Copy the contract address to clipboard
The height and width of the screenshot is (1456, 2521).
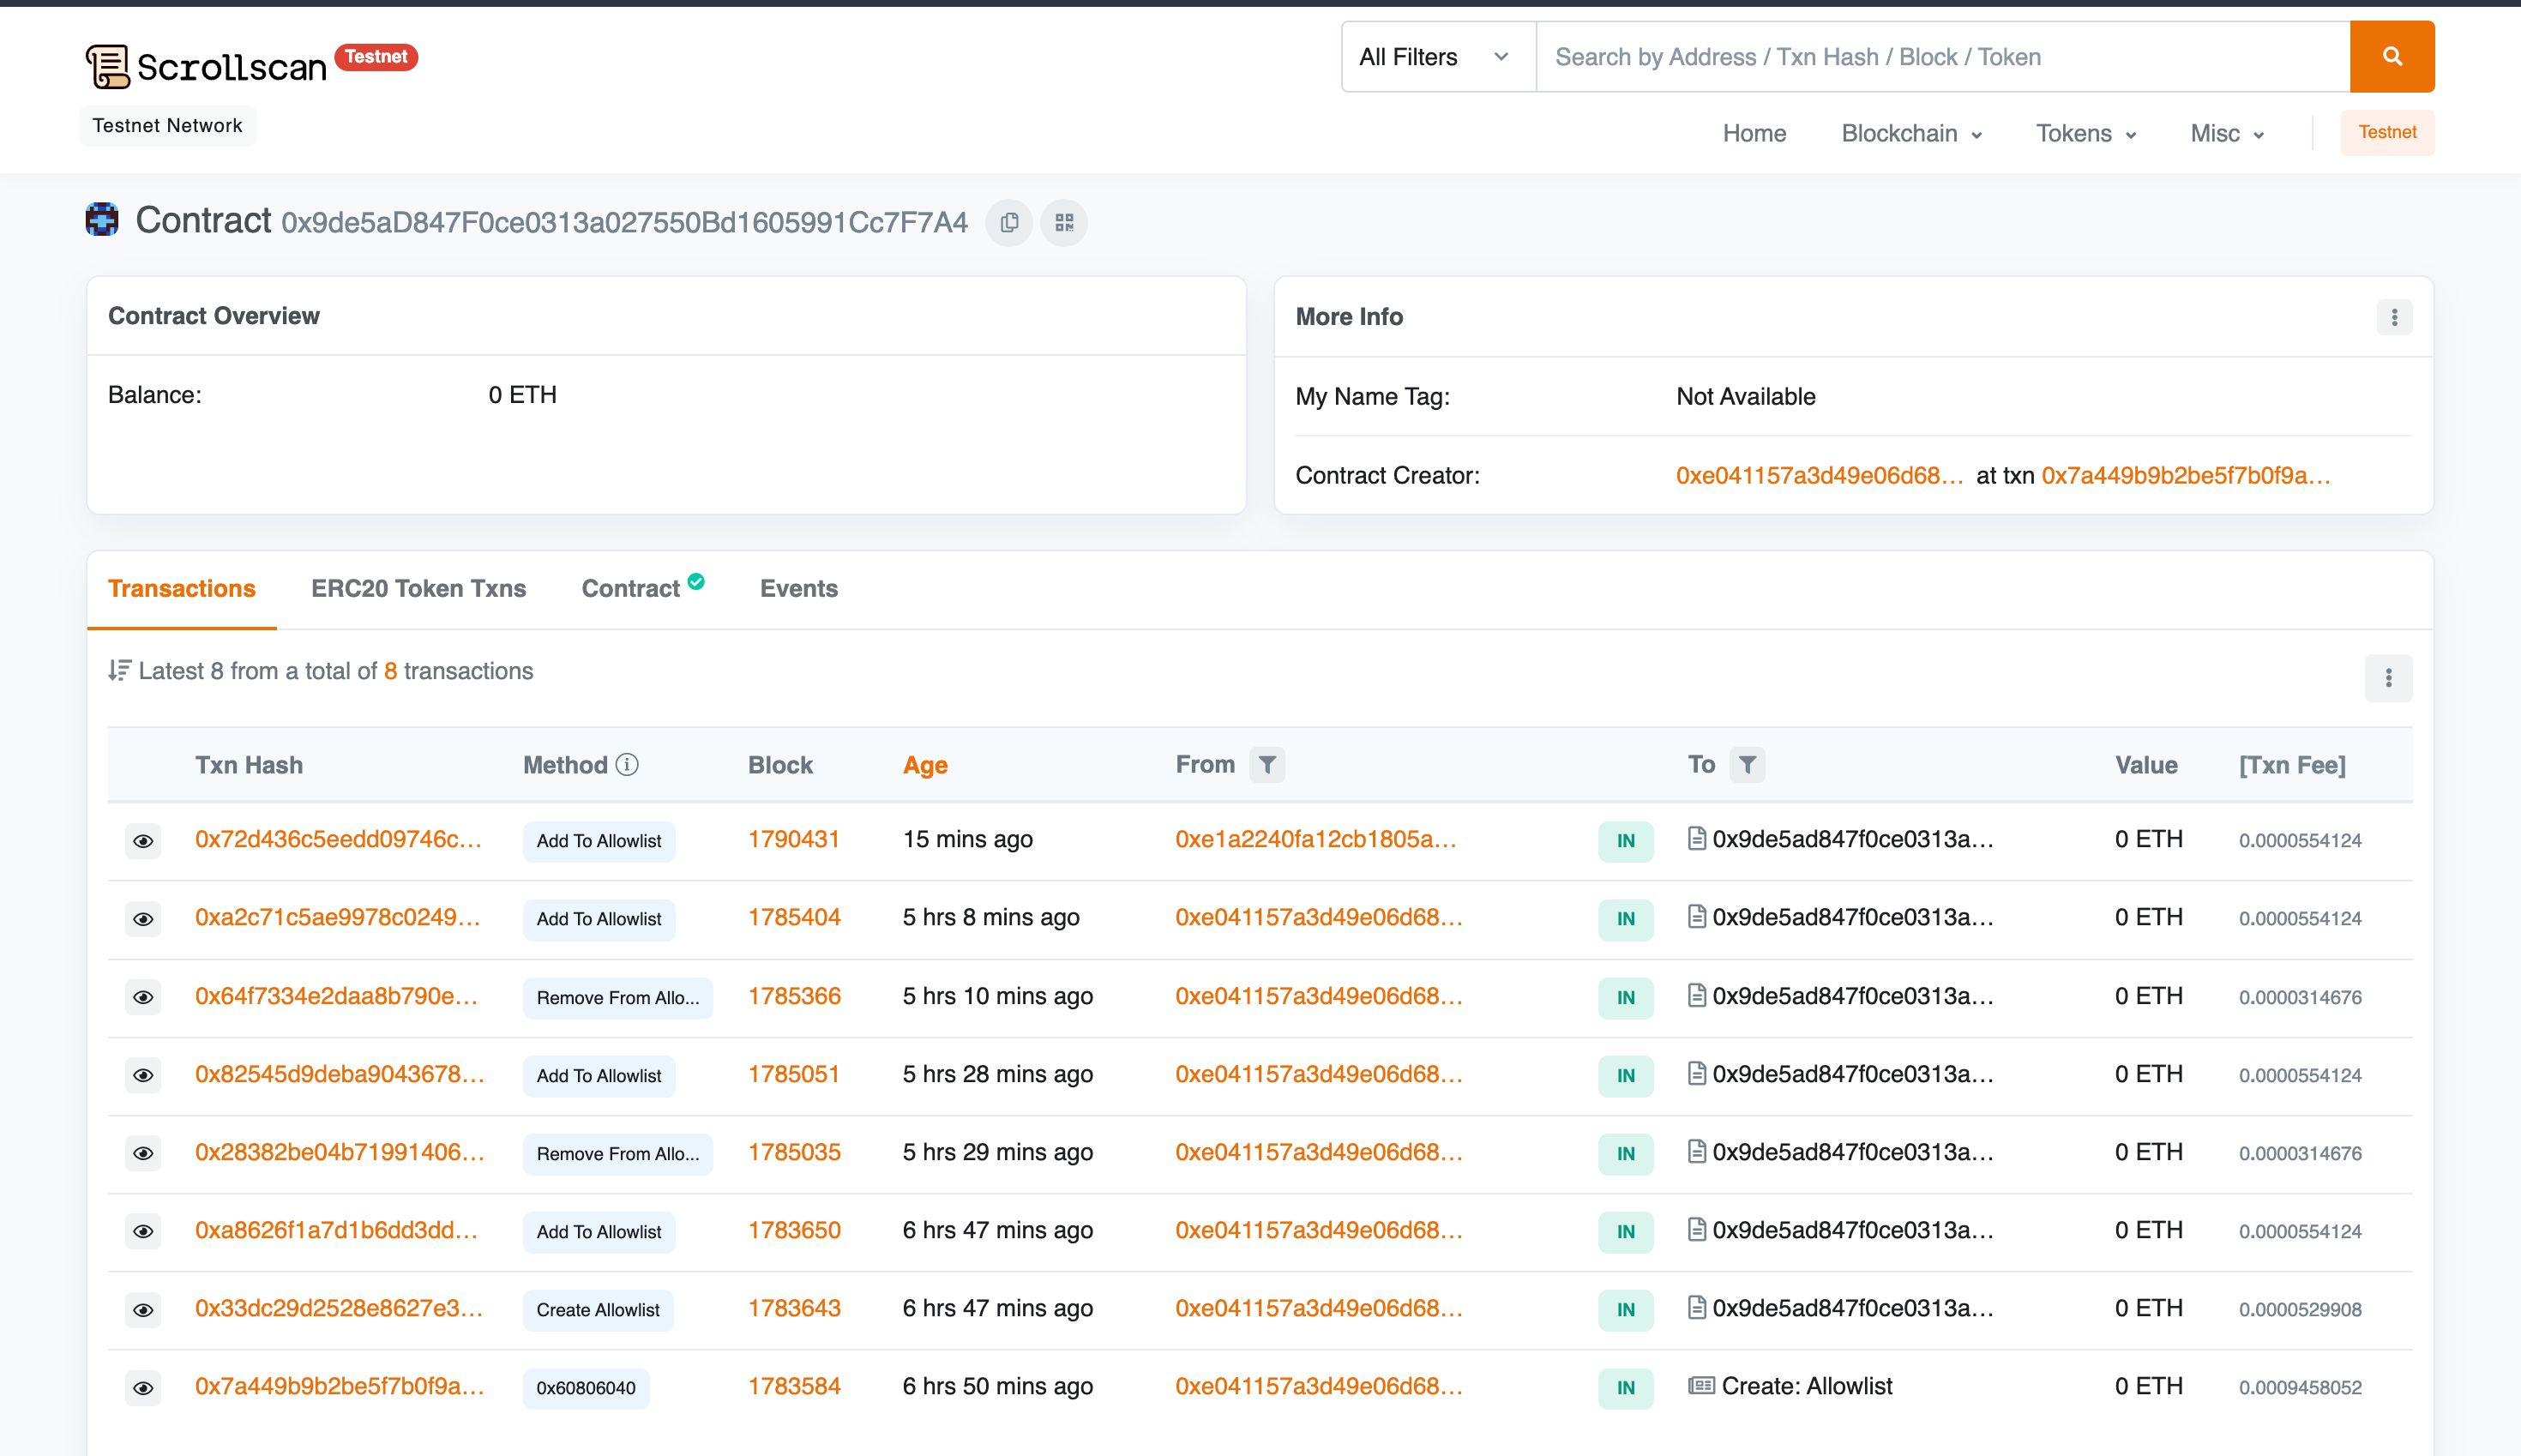(x=1009, y=222)
